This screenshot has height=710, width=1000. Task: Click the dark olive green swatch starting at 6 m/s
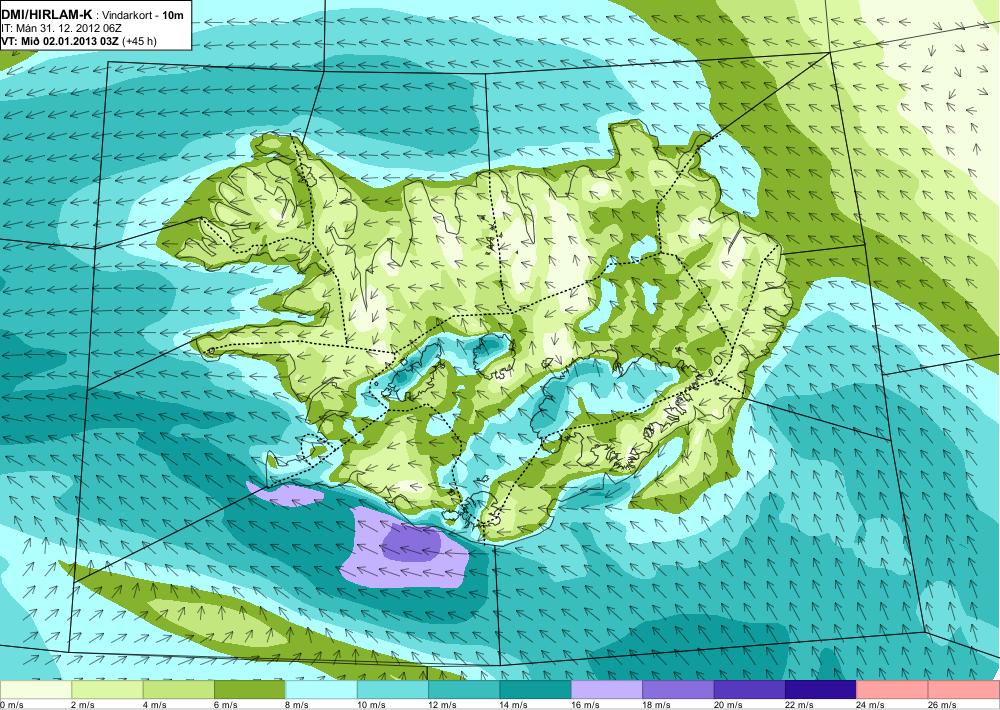tap(250, 690)
